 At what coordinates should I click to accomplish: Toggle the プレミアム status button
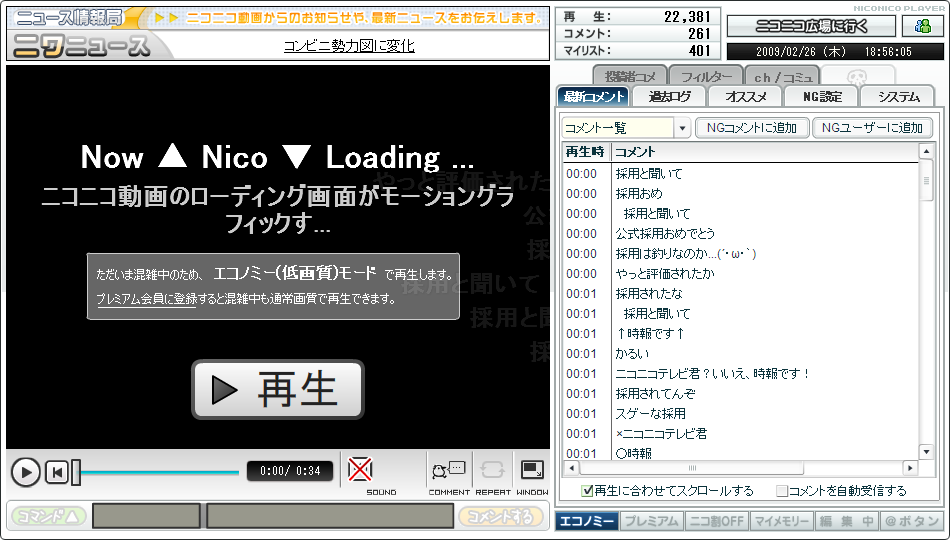651,521
